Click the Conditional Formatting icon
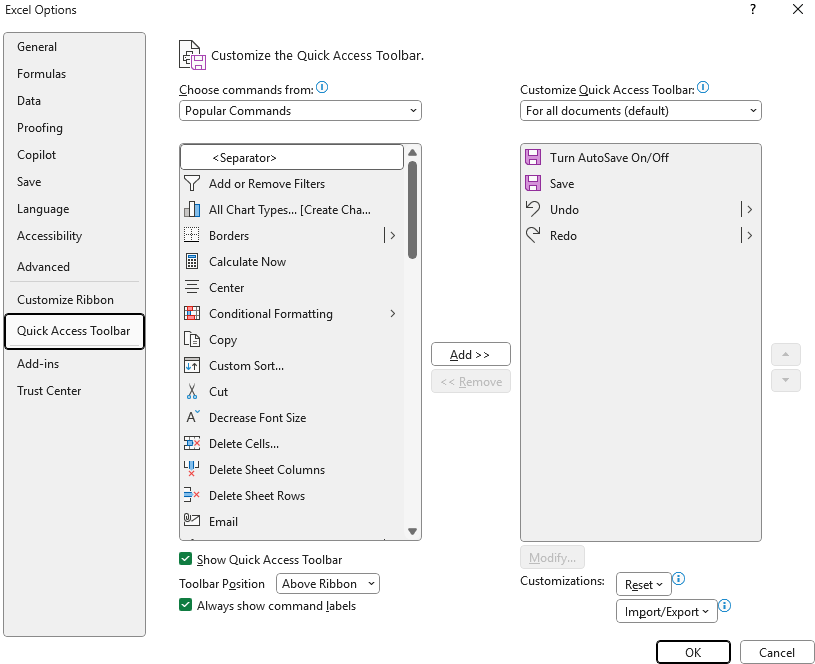The width and height of the screenshot is (815, 664). [x=192, y=314]
